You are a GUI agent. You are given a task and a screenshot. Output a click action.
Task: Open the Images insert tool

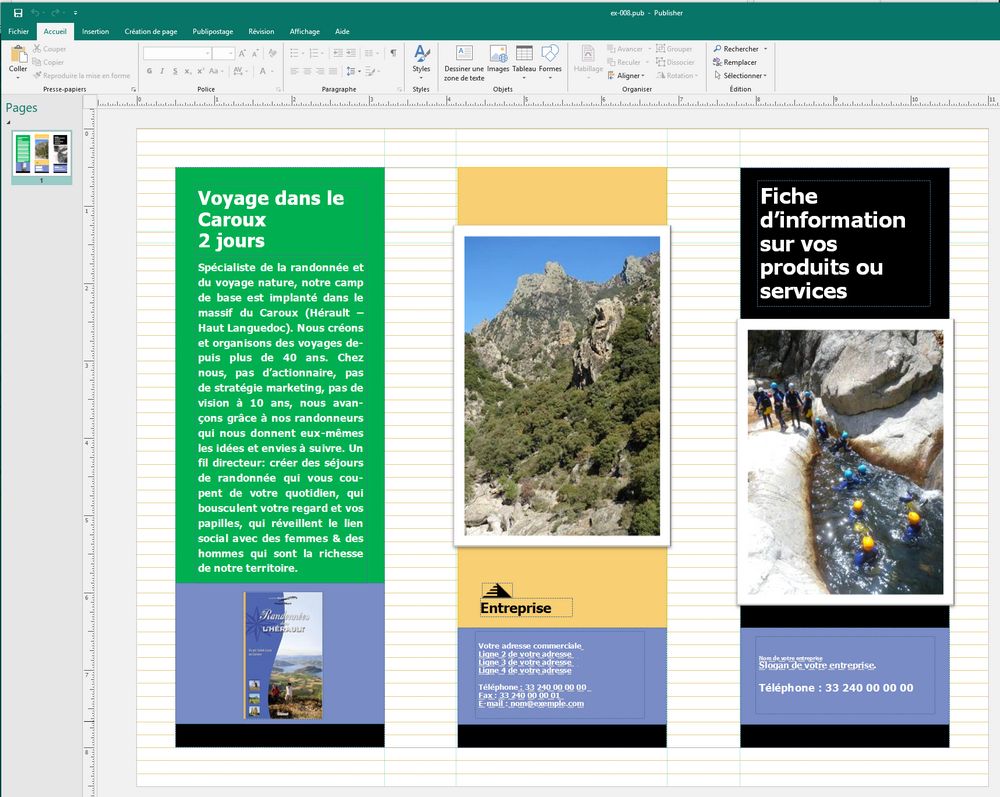498,58
